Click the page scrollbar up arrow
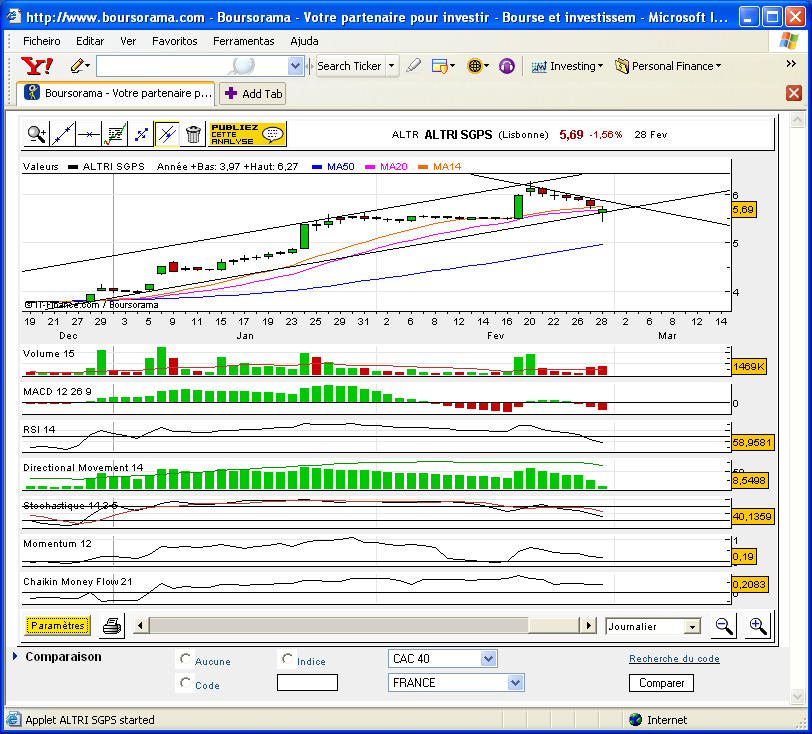 pyautogui.click(x=798, y=120)
